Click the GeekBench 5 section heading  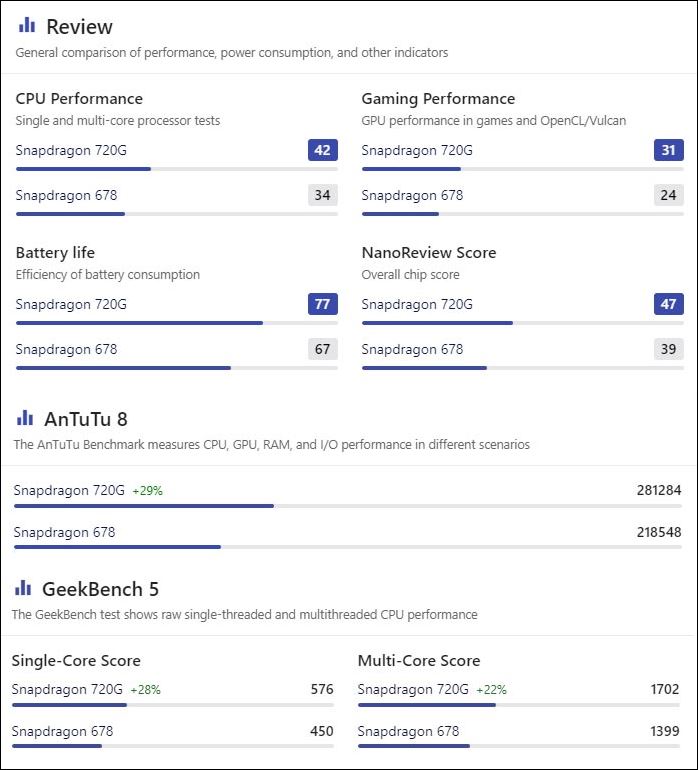coord(100,589)
